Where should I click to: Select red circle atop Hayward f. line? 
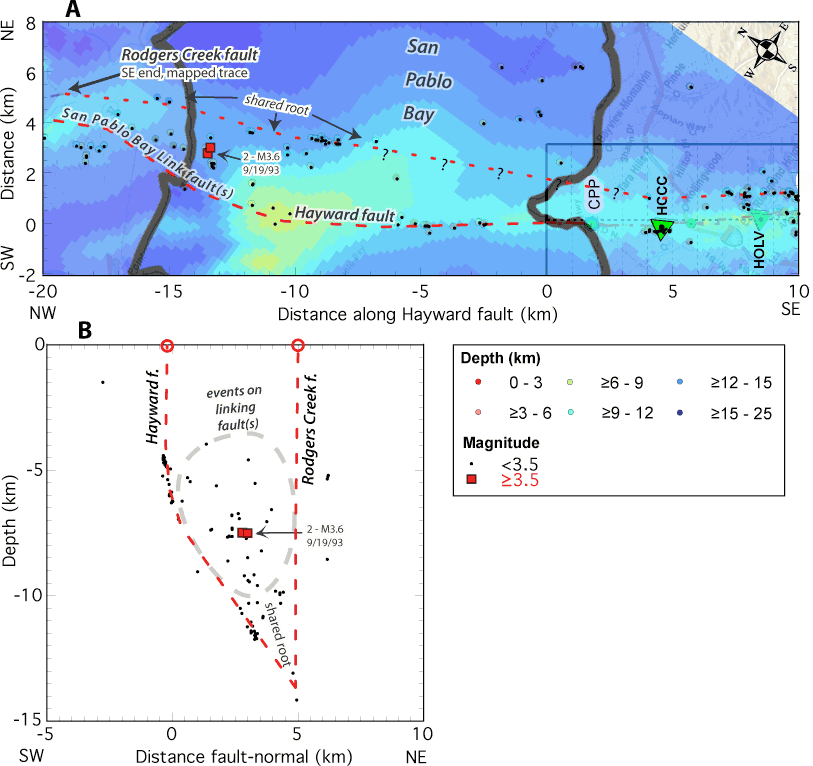click(x=167, y=345)
